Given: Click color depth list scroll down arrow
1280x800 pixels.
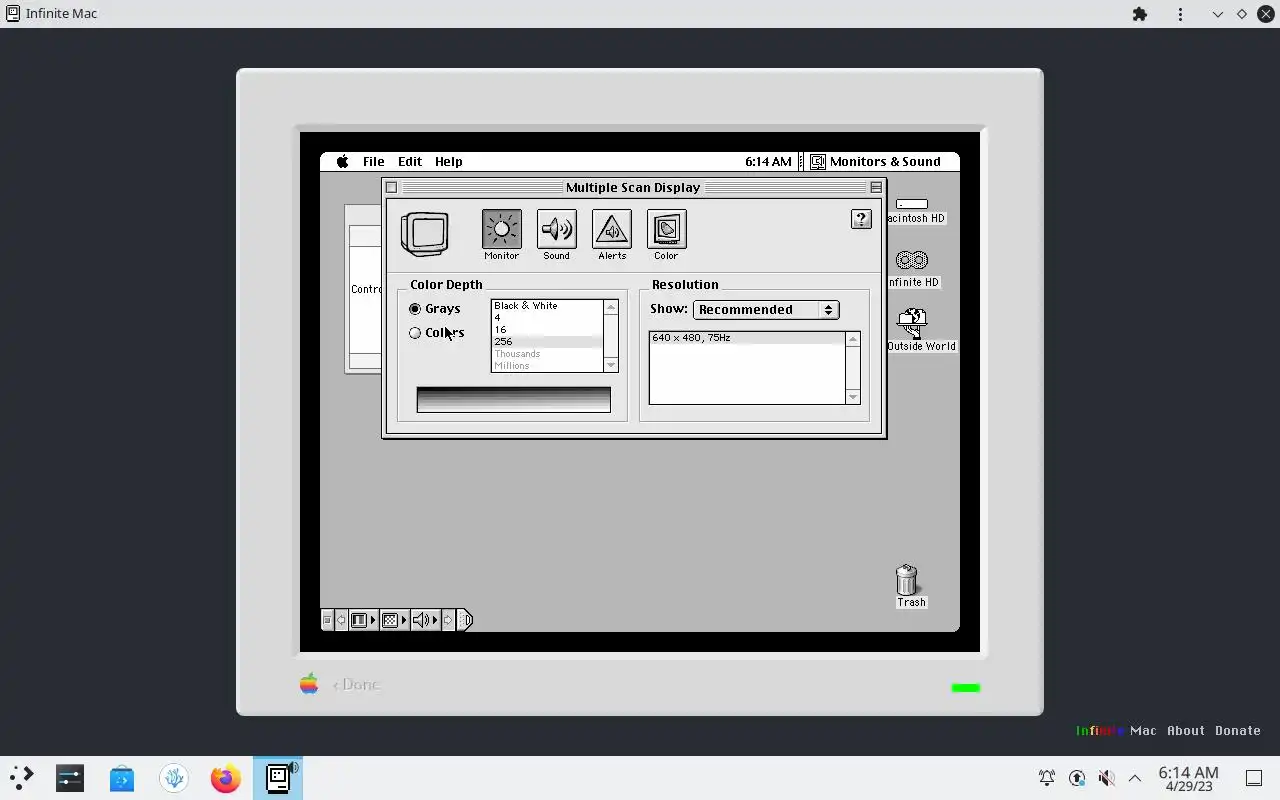Looking at the screenshot, I should point(611,365).
